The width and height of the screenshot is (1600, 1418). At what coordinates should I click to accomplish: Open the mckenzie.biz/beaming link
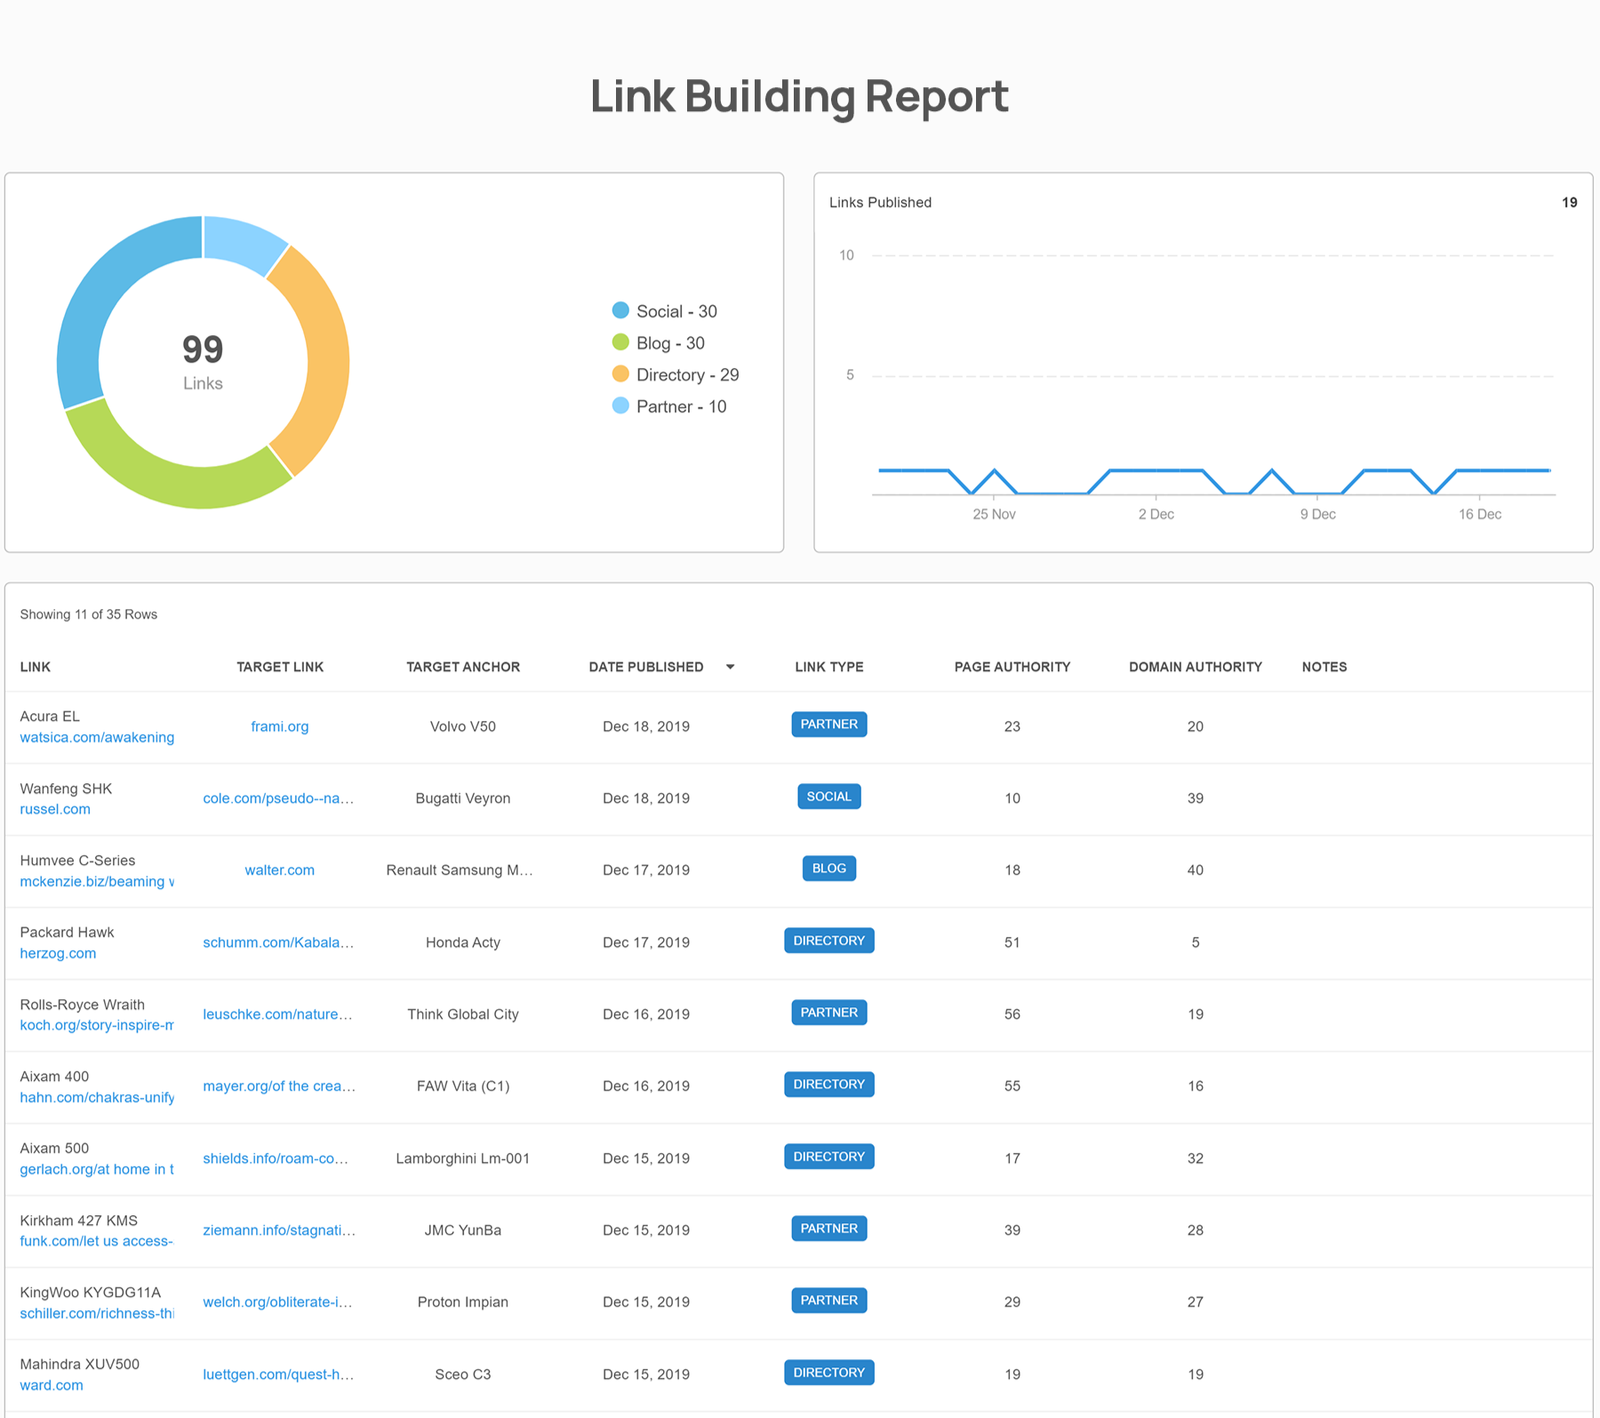97,881
